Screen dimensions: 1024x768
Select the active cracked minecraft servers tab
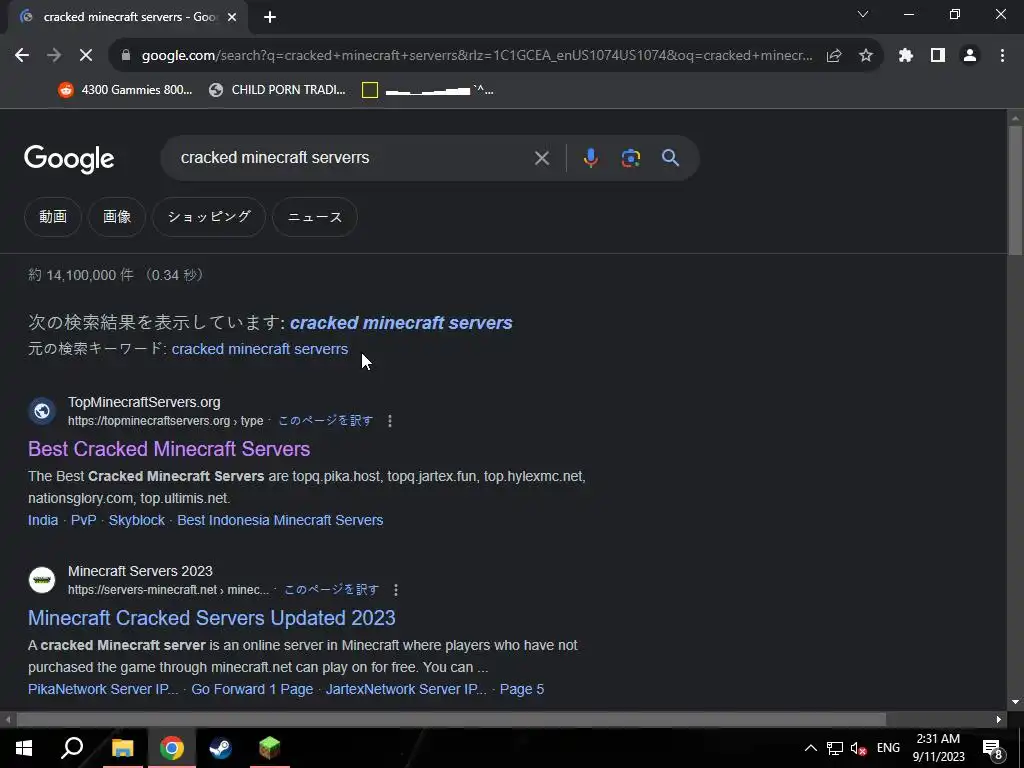127,17
